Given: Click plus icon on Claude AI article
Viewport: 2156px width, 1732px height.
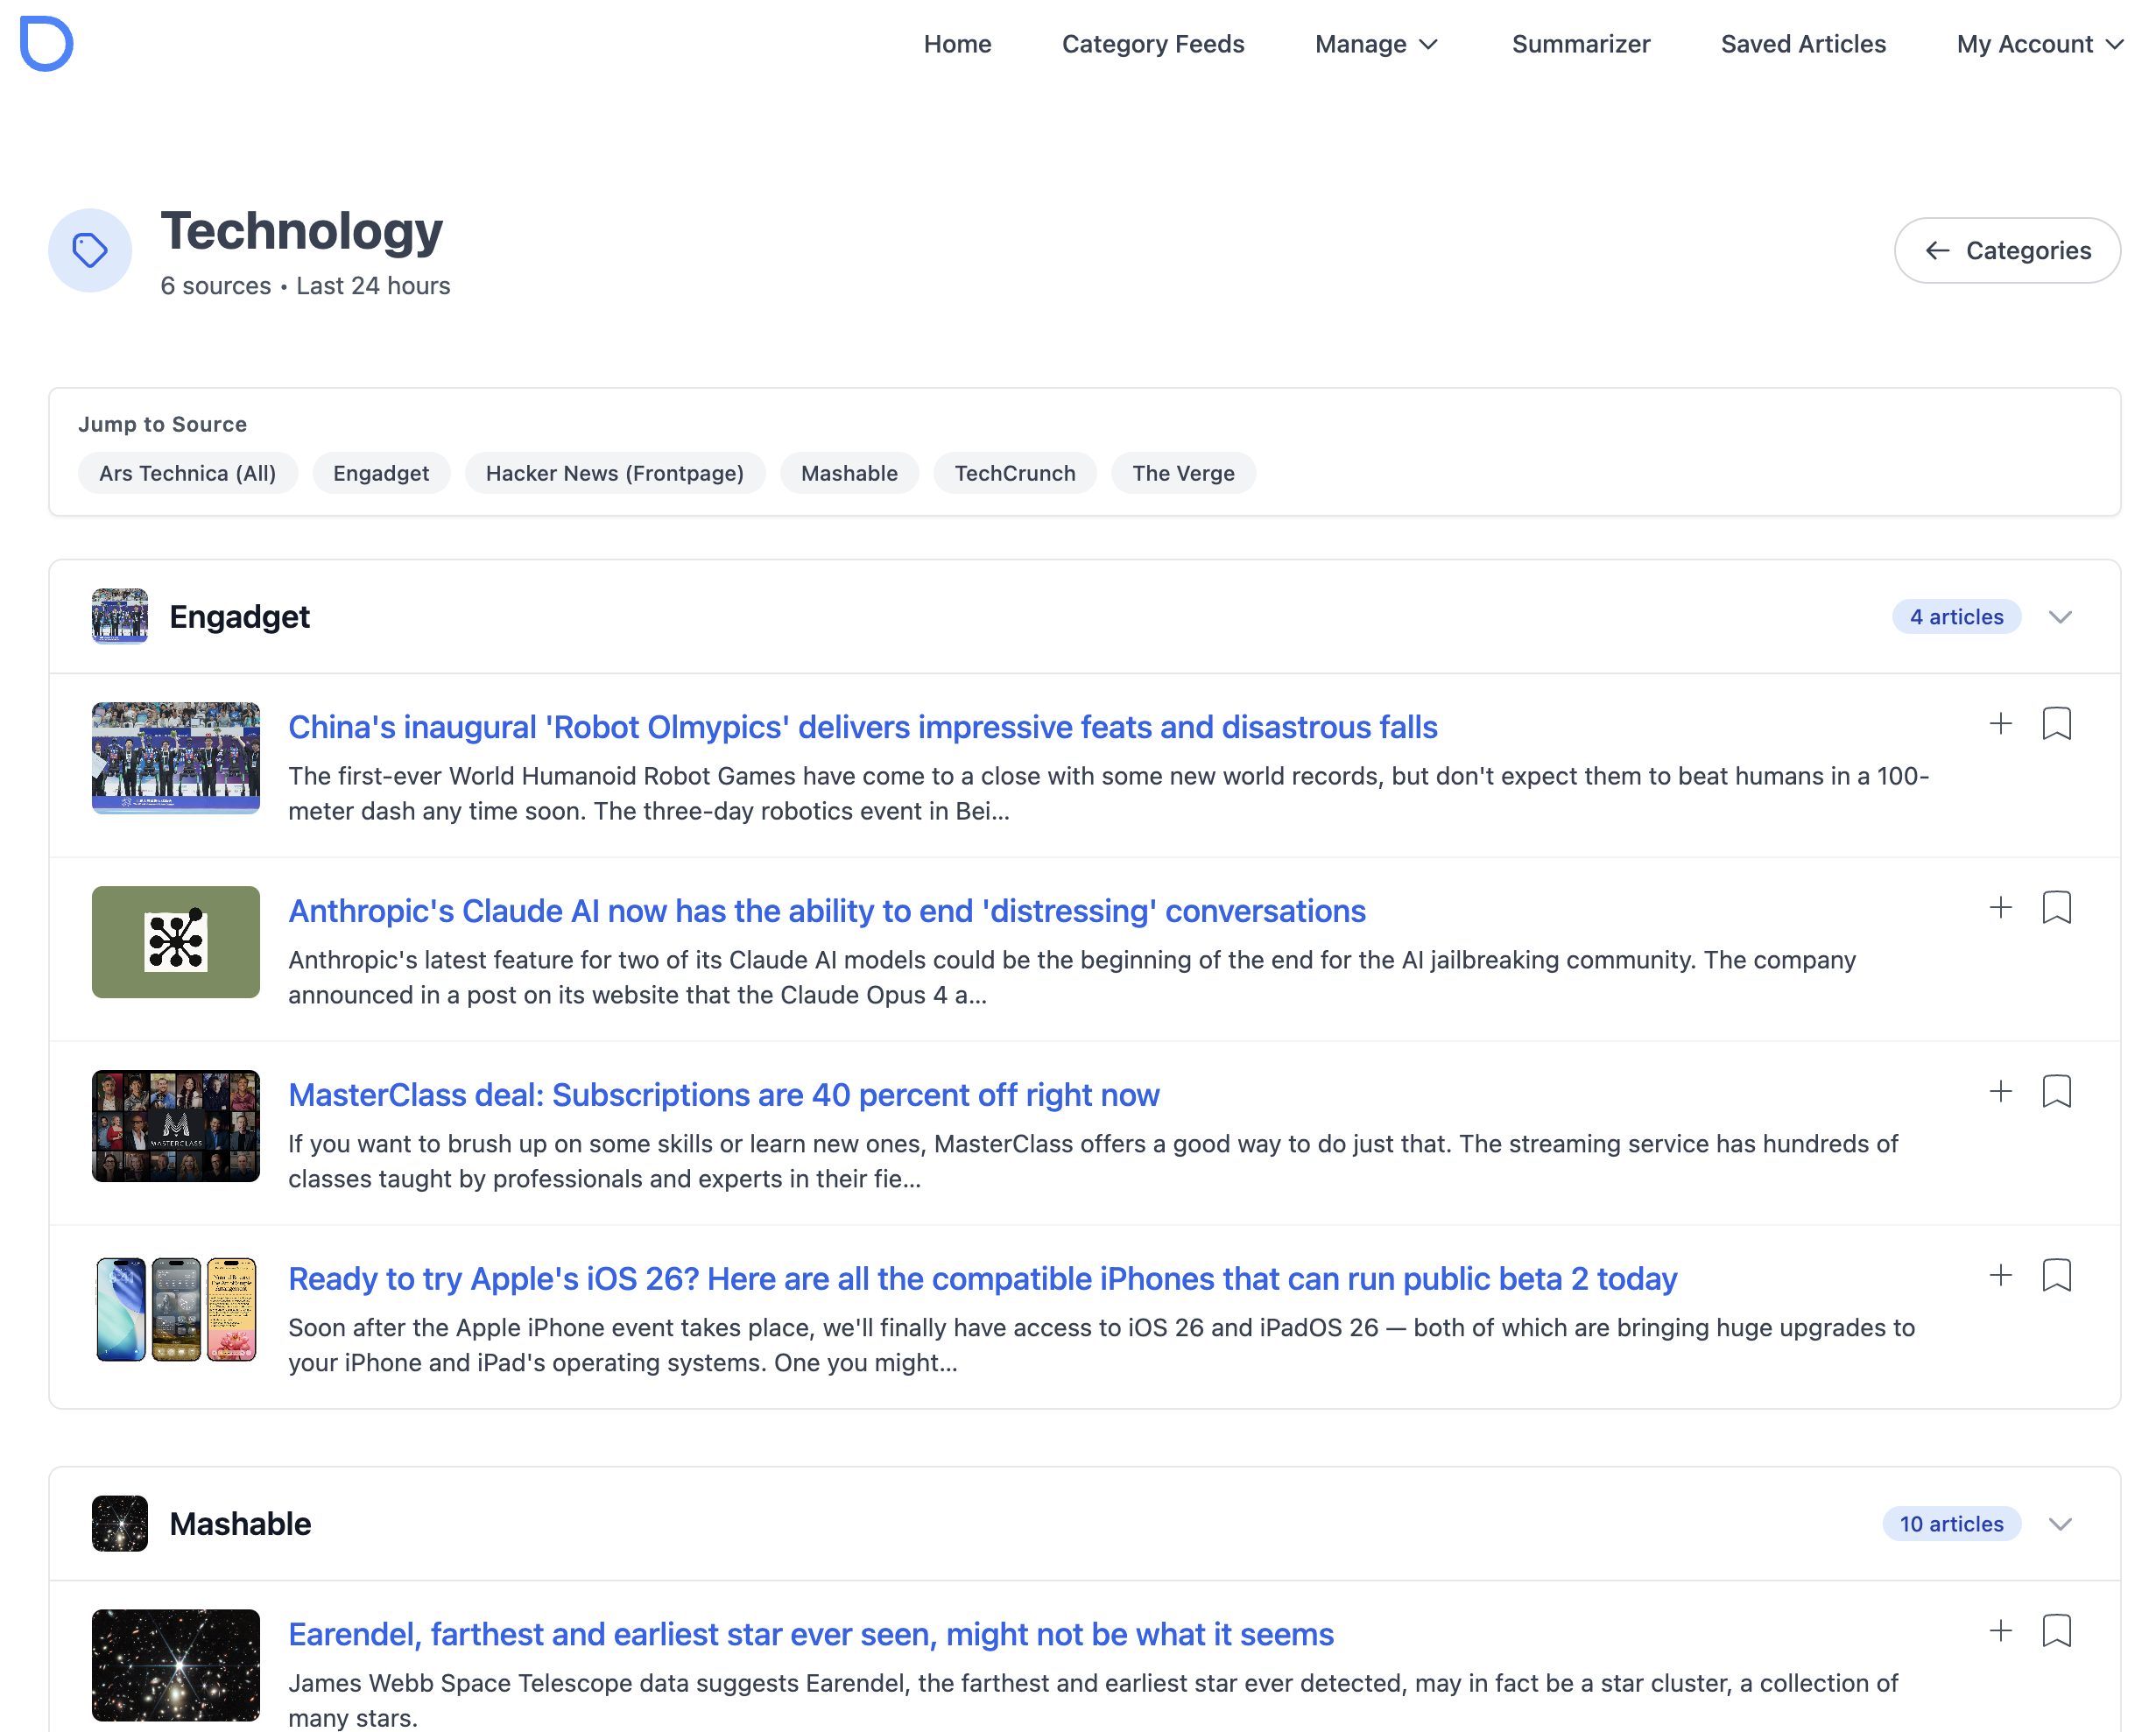Looking at the screenshot, I should click(x=2000, y=907).
